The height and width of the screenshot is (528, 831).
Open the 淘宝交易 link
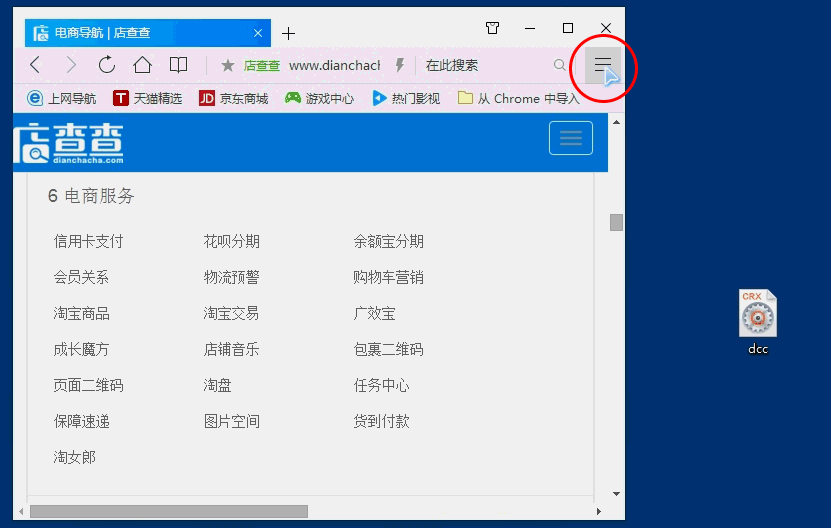coord(232,313)
